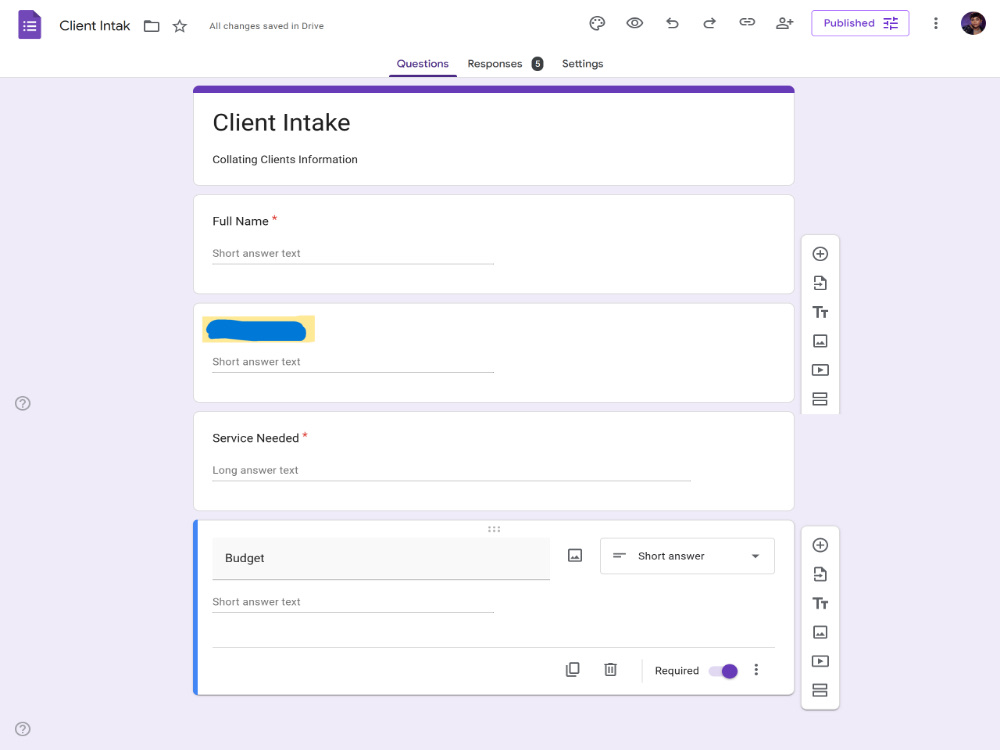Add collaborators icon
Image resolution: width=1000 pixels, height=750 pixels.
click(784, 24)
